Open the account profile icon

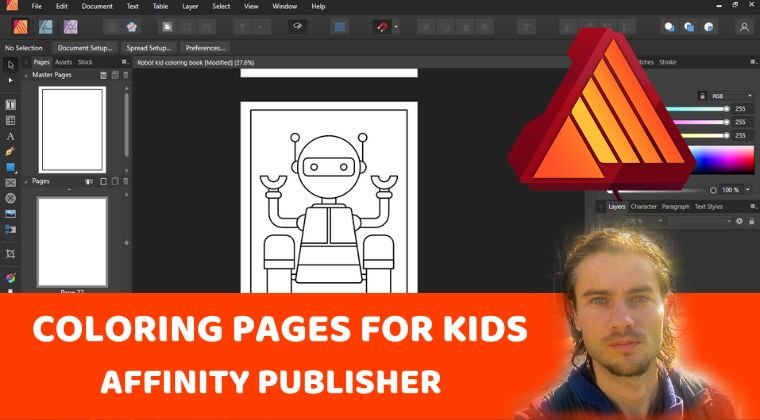click(x=743, y=27)
